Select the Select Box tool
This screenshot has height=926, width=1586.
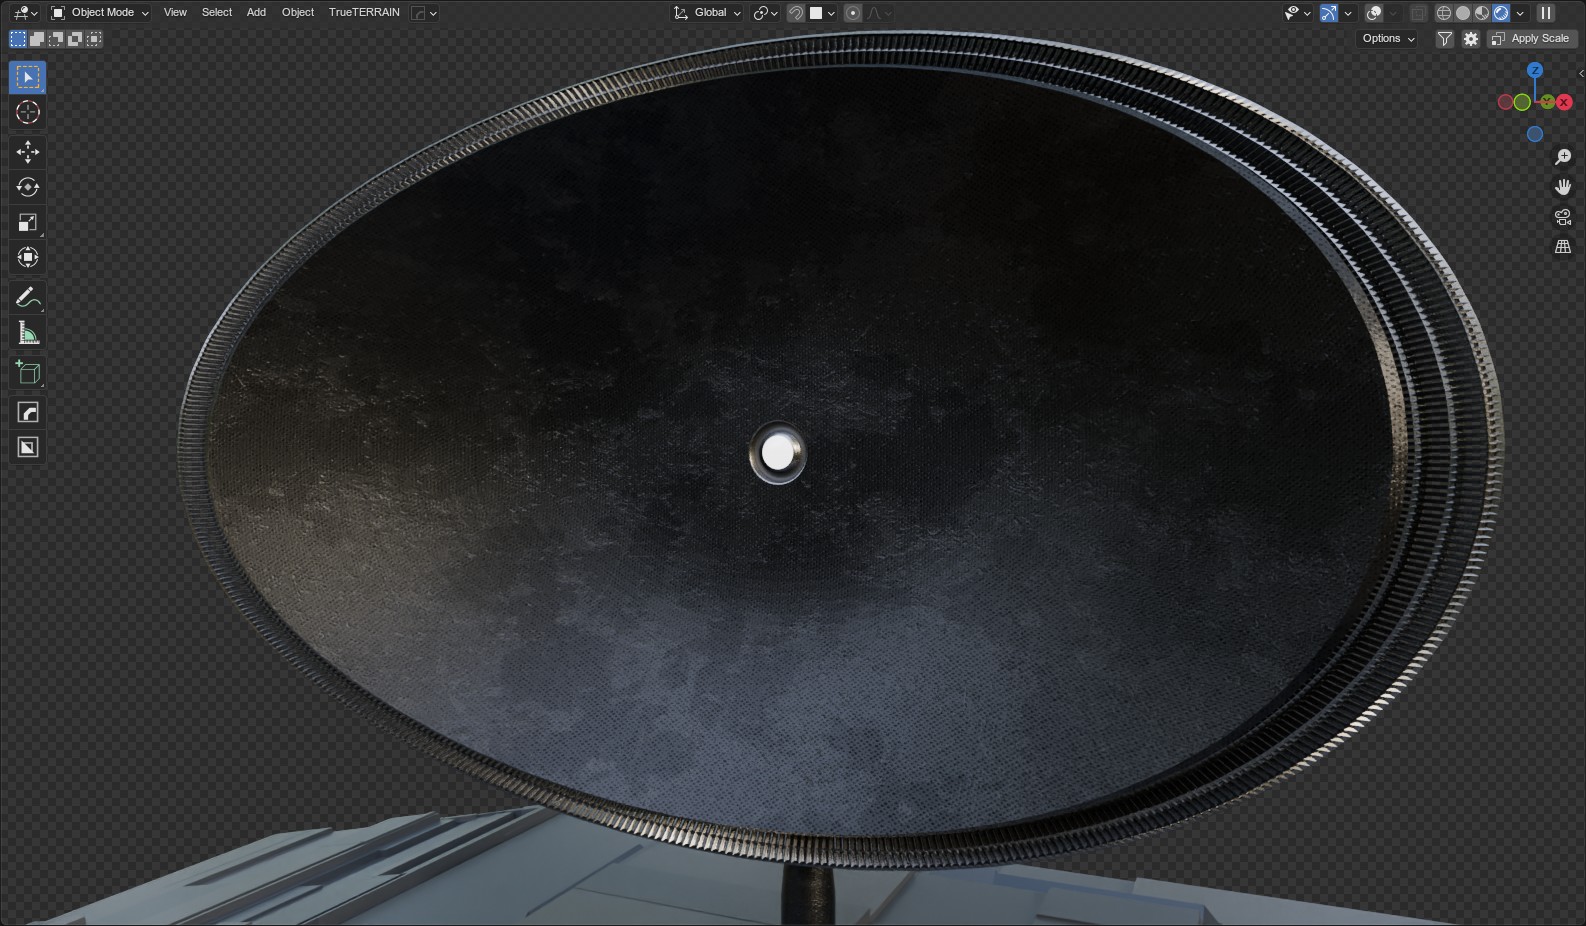(28, 77)
